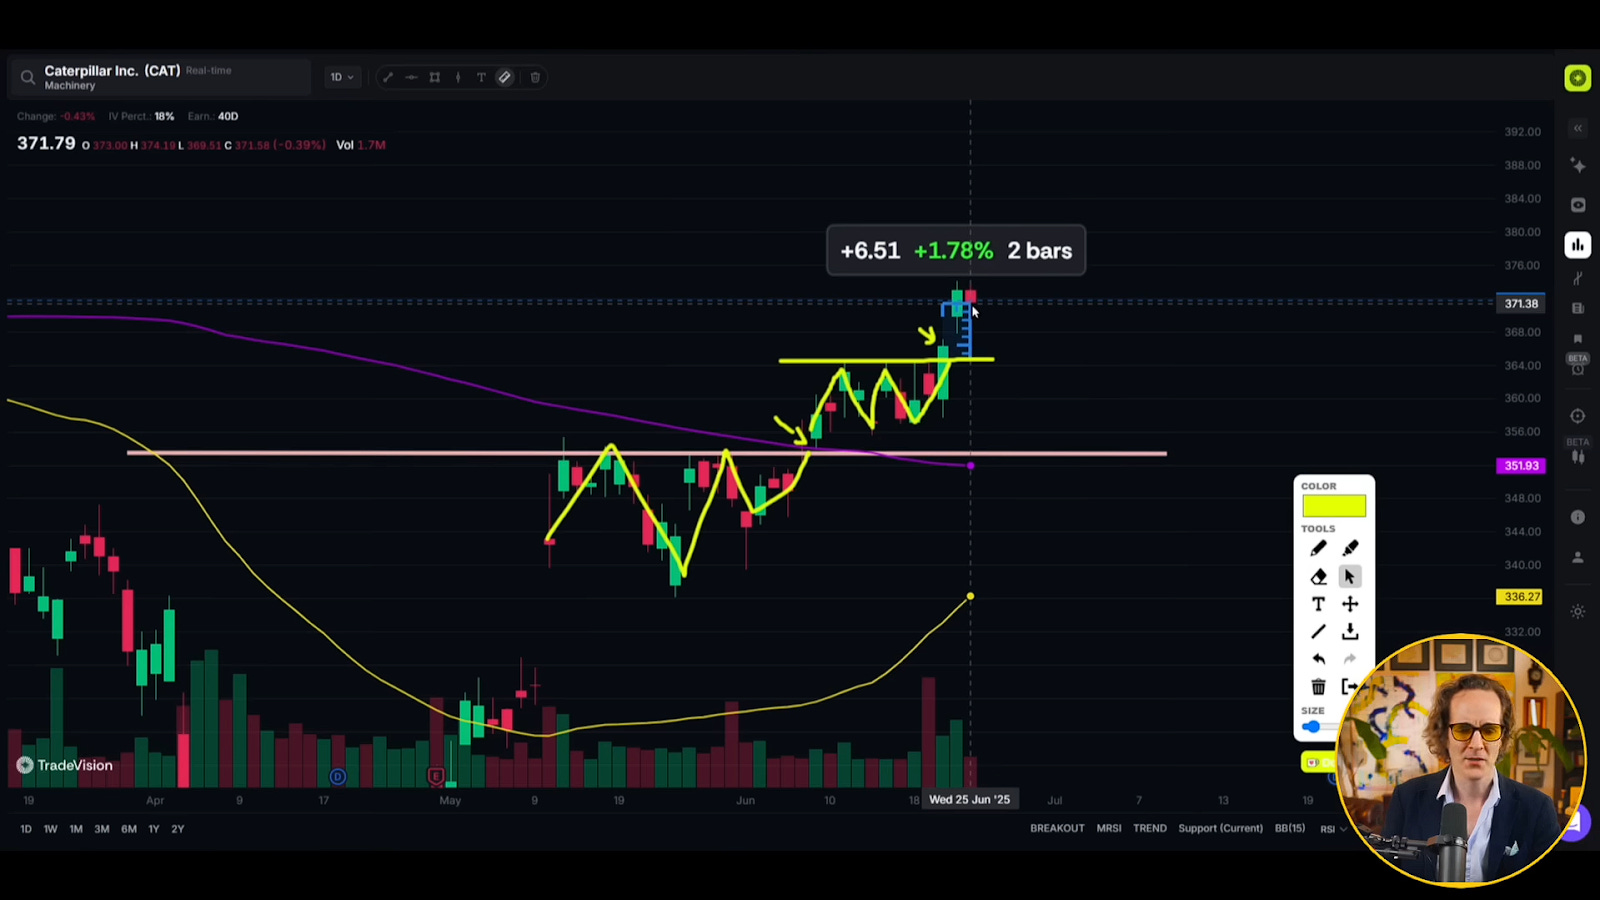Select the vertical line drawing tool
This screenshot has height=900, width=1600.
(x=458, y=77)
